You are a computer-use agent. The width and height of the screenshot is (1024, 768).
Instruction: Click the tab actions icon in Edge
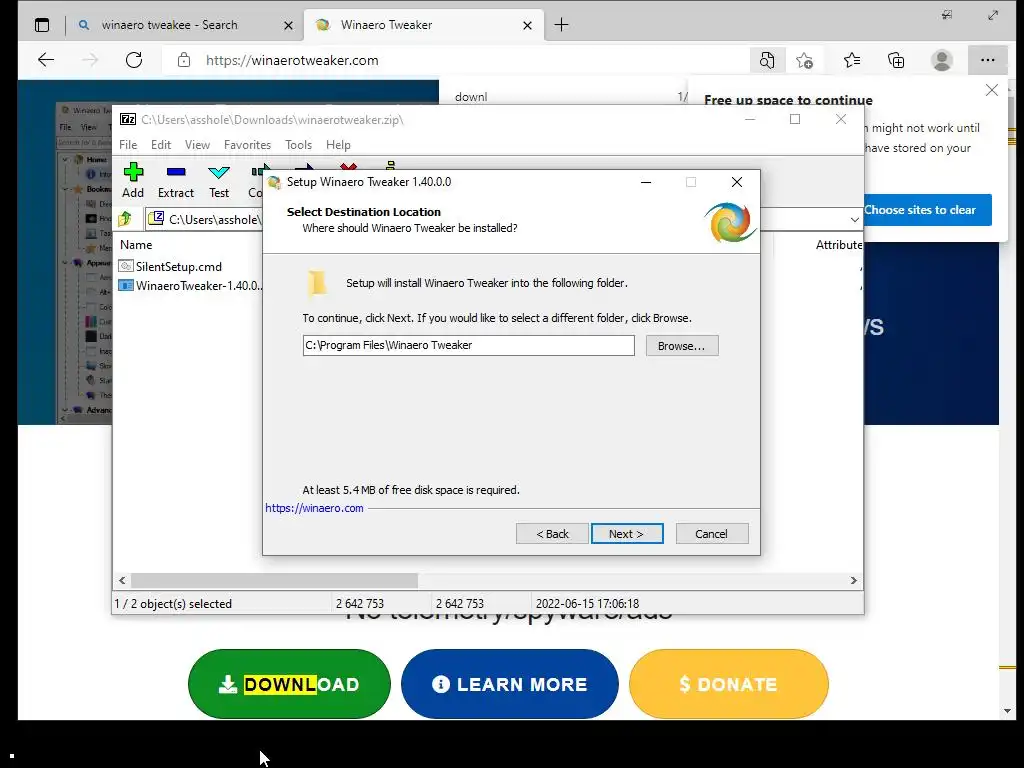click(42, 25)
